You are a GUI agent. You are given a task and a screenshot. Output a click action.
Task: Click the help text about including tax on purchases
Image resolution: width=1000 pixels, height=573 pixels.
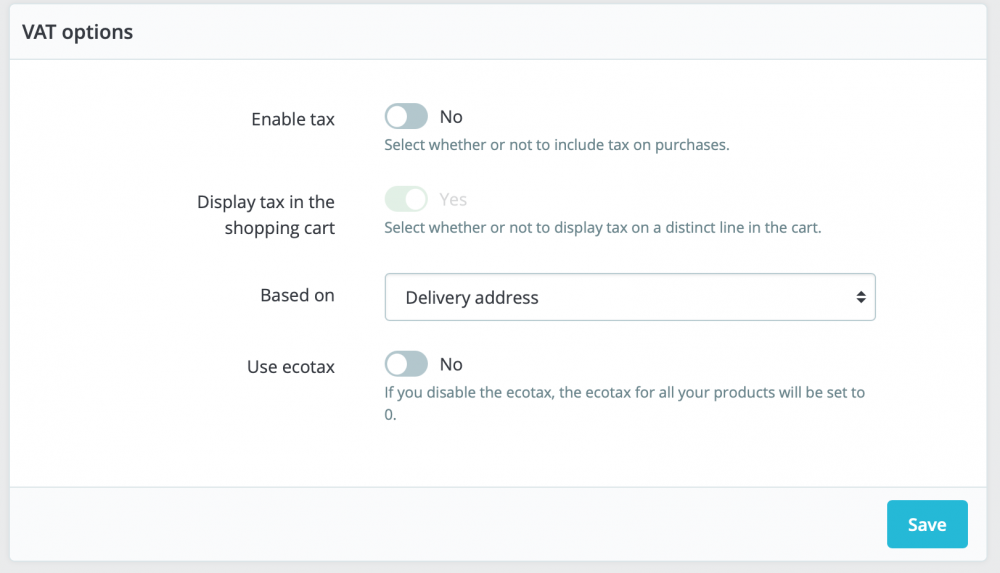557,144
